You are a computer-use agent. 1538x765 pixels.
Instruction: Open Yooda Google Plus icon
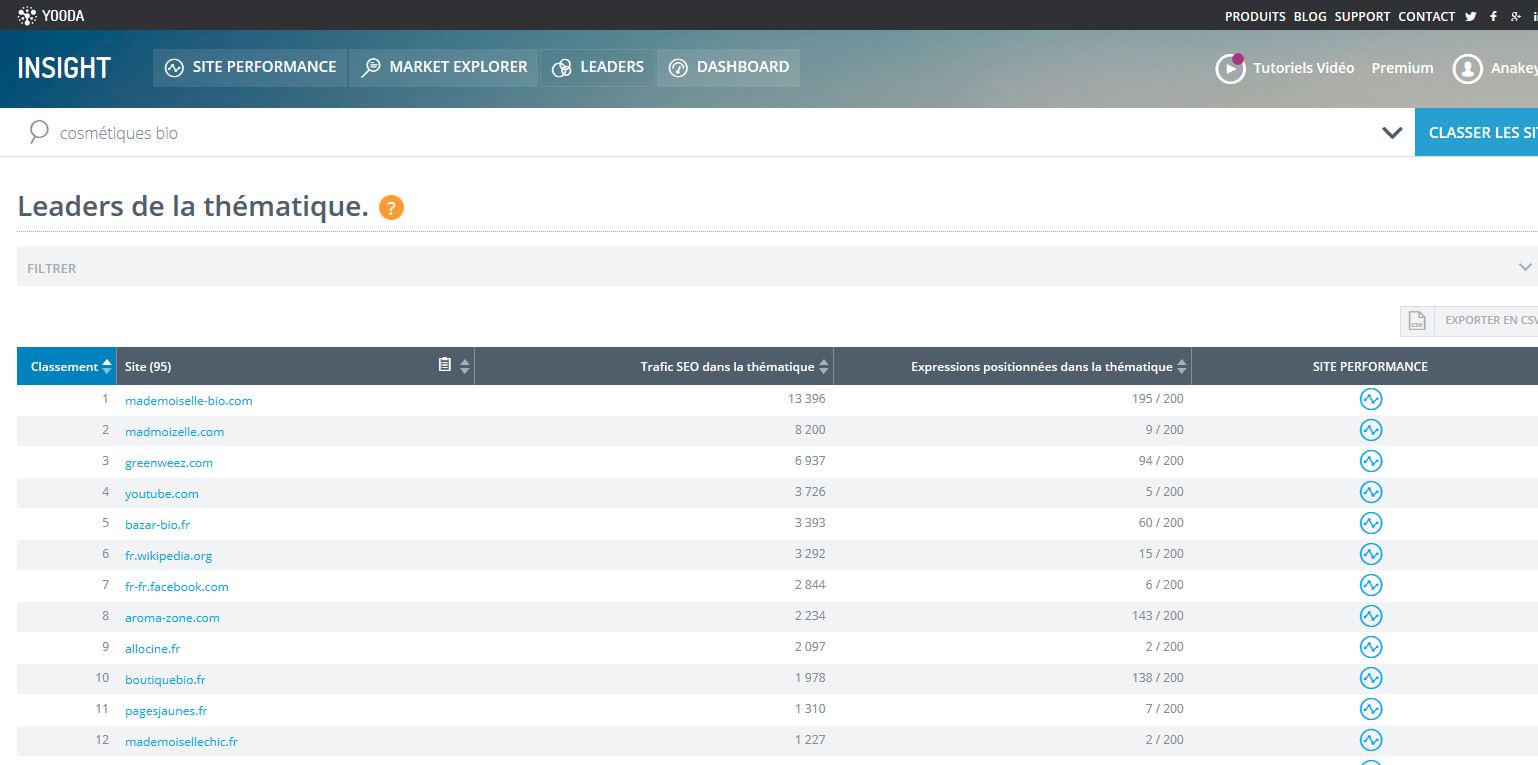tap(1517, 16)
